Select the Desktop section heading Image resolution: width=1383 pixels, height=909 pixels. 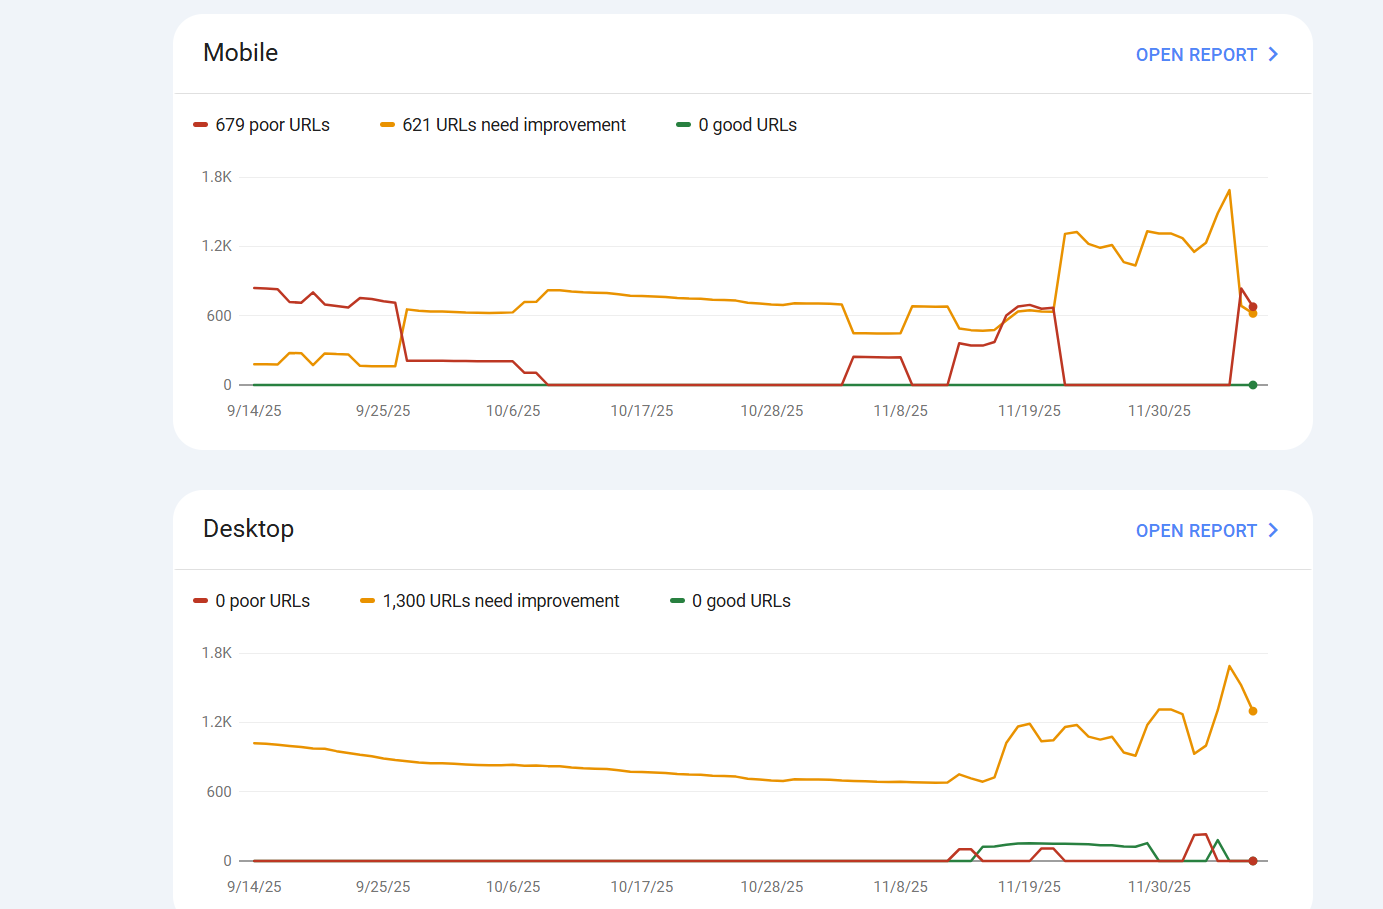pos(248,528)
